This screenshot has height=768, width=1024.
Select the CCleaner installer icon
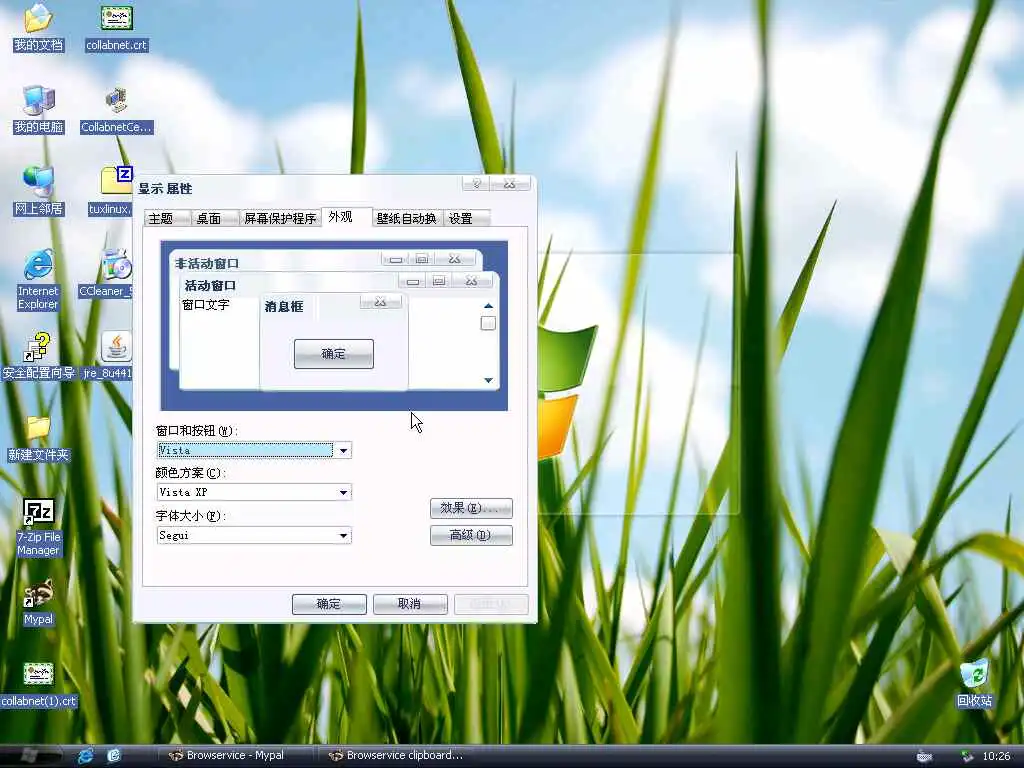[x=106, y=274]
